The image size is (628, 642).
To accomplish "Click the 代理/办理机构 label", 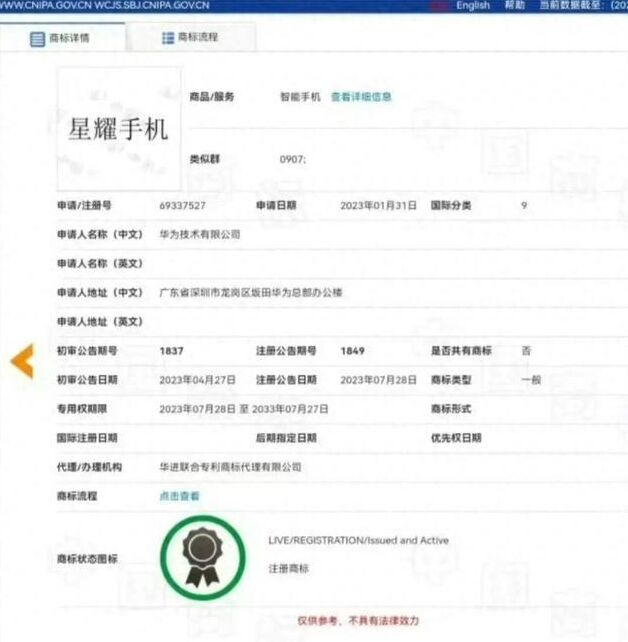I will pos(89,467).
